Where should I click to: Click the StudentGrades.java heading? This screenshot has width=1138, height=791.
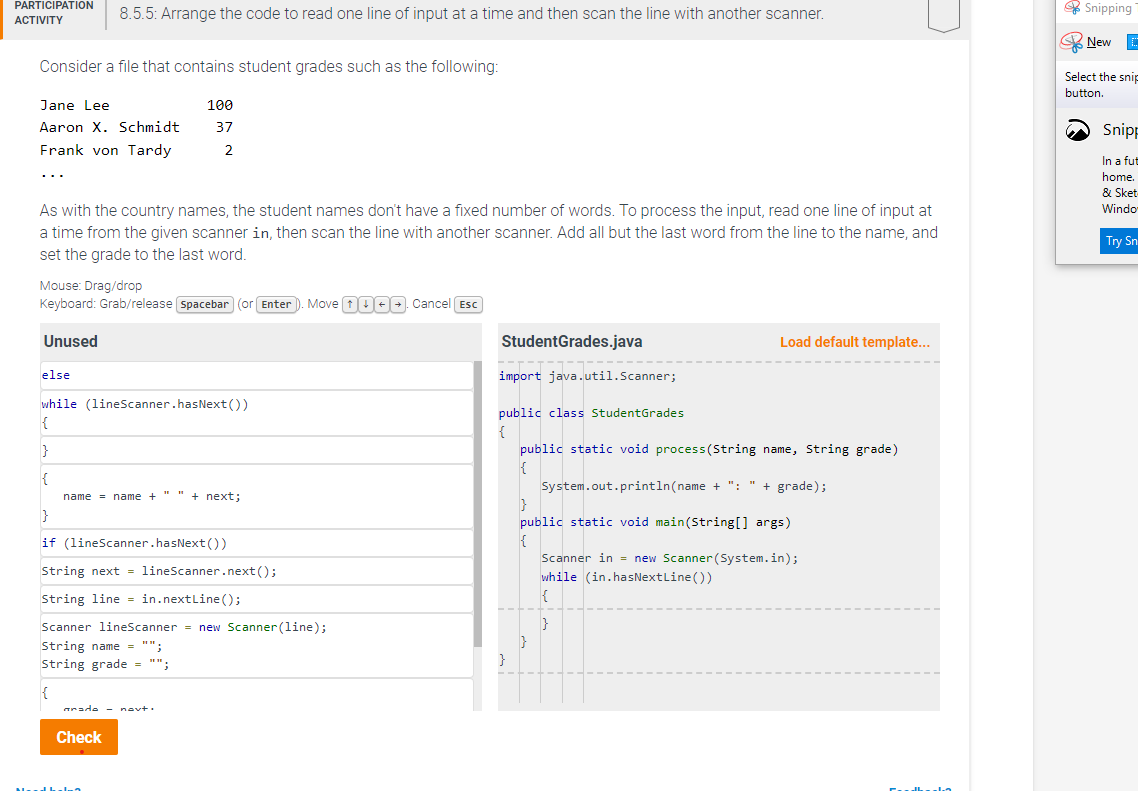point(572,342)
